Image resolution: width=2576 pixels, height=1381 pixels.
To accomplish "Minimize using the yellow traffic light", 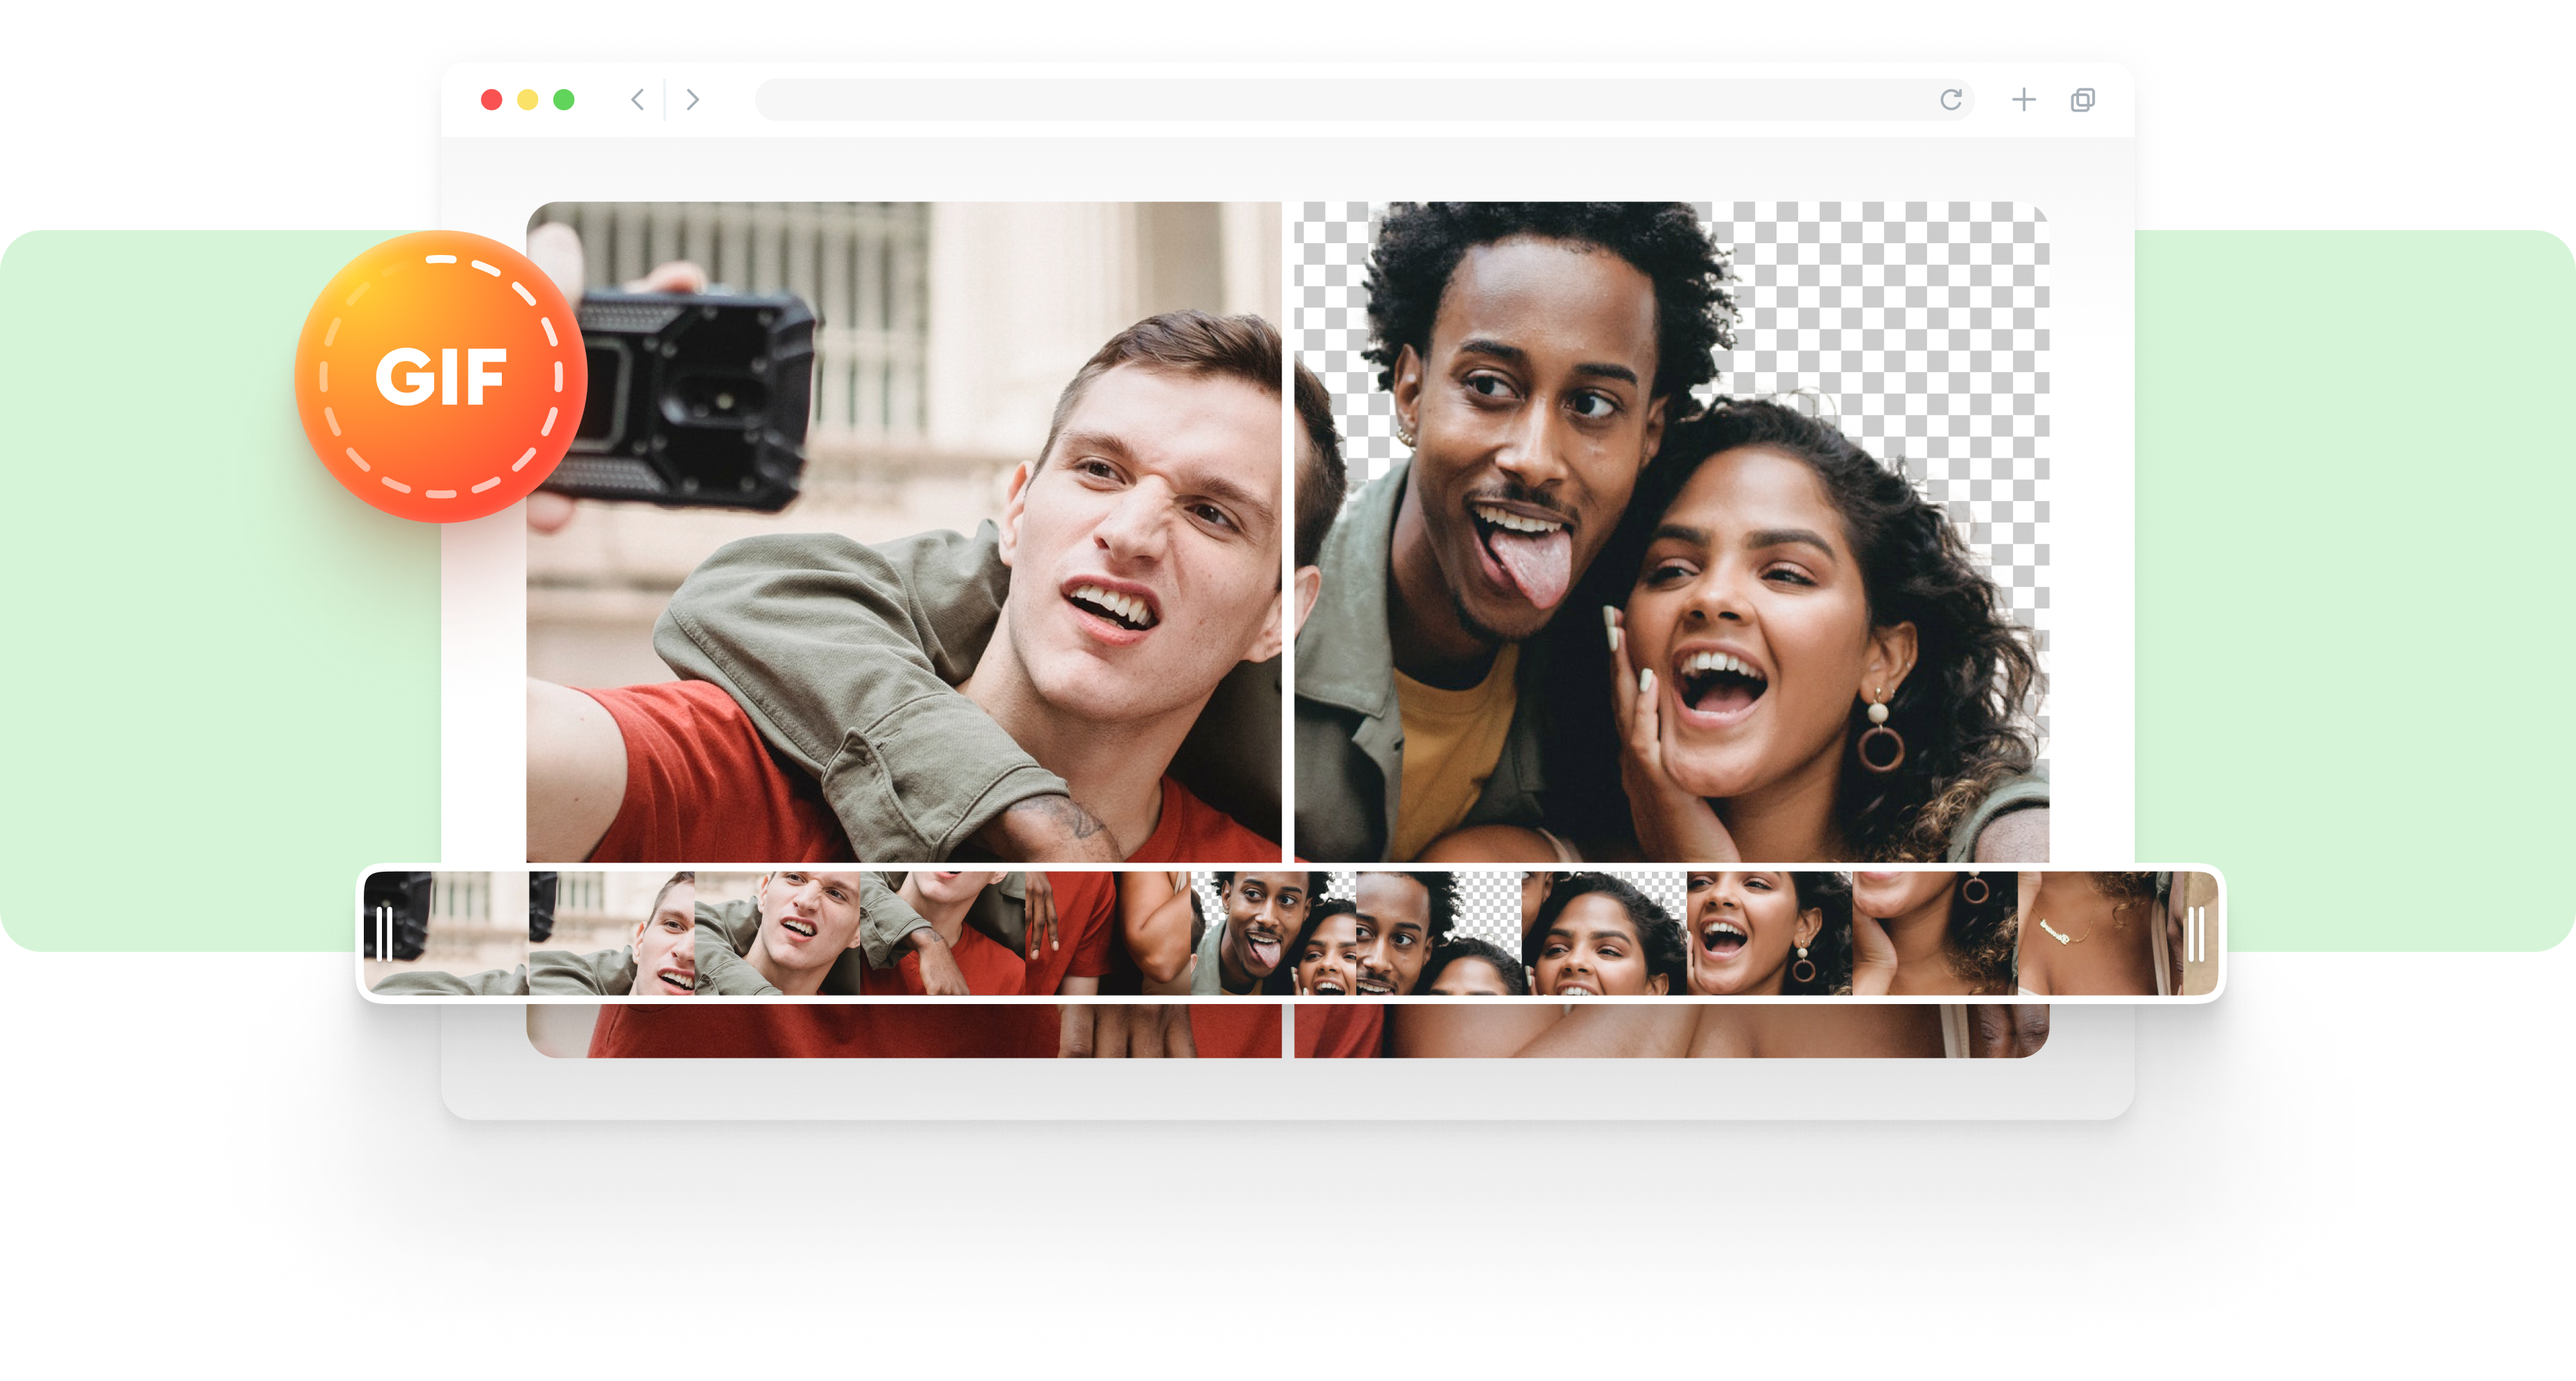I will click(528, 99).
